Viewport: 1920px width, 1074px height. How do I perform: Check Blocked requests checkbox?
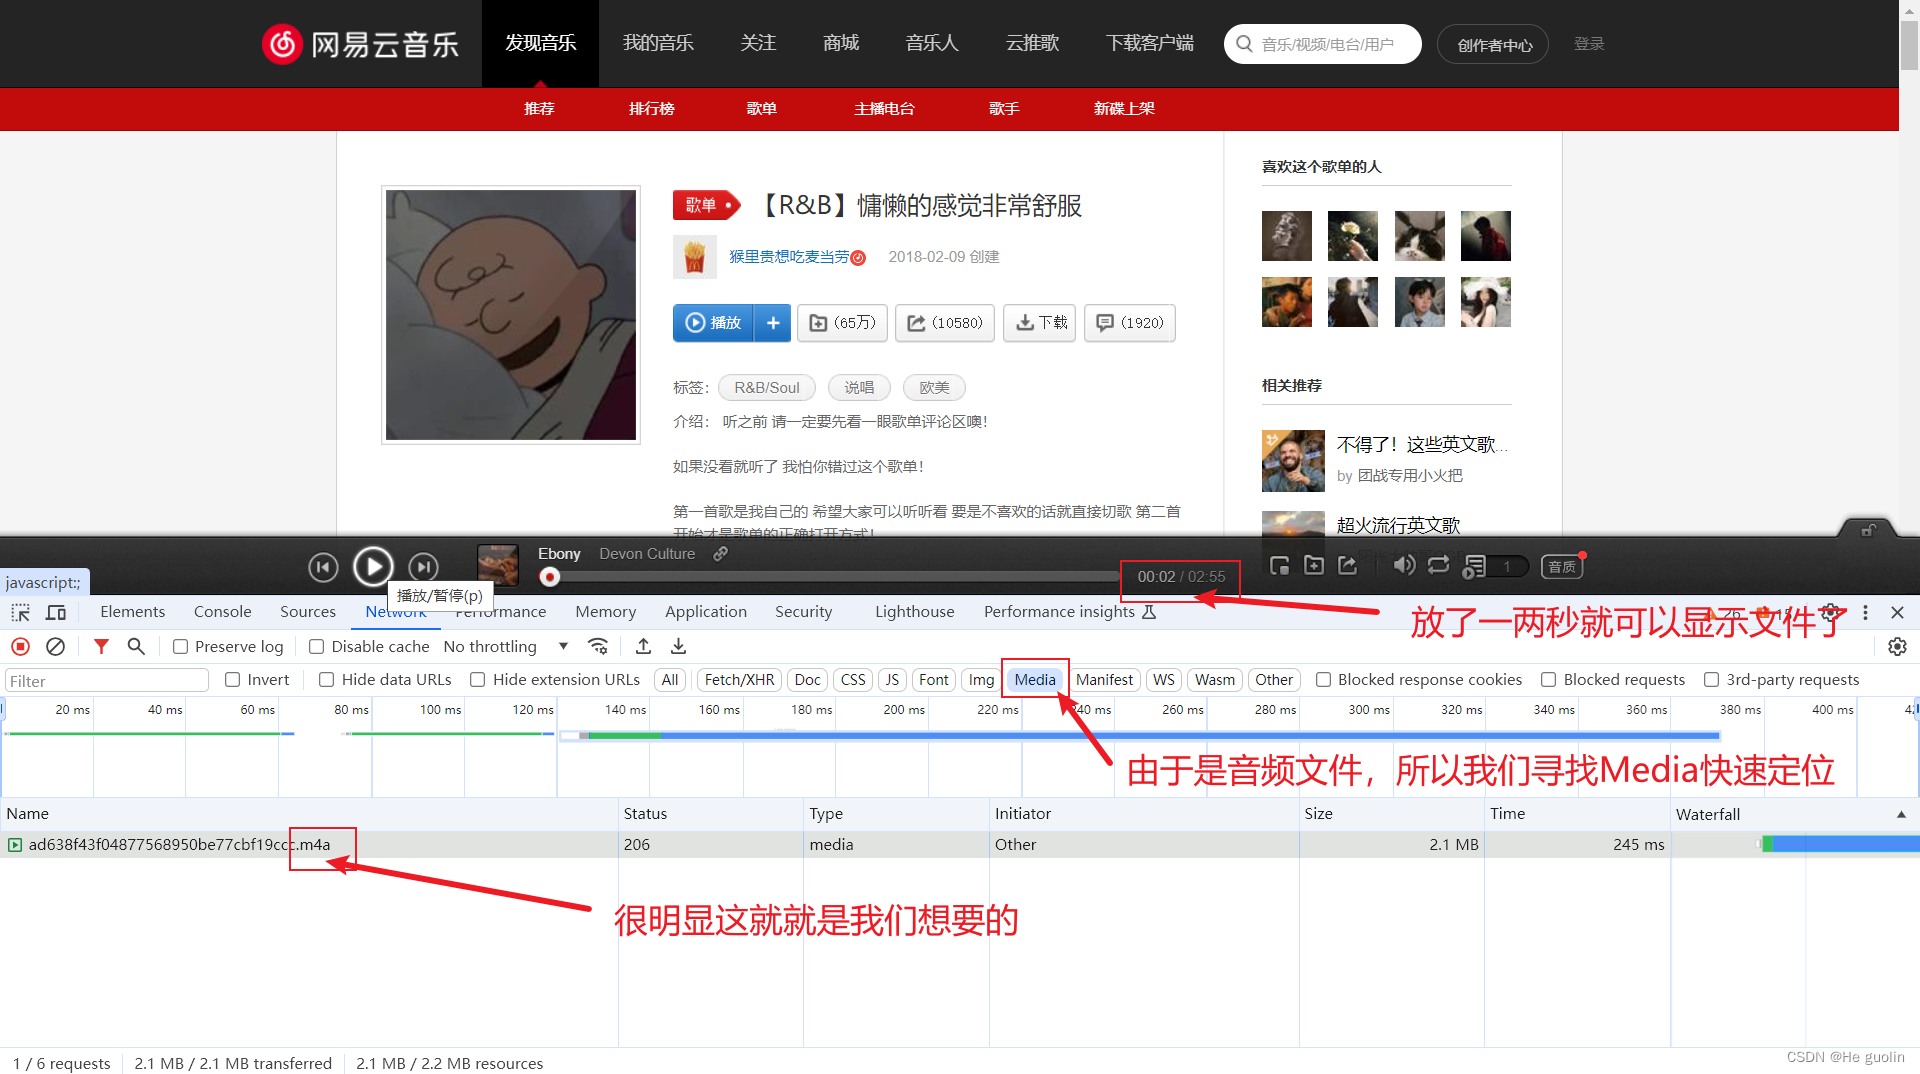click(1549, 680)
